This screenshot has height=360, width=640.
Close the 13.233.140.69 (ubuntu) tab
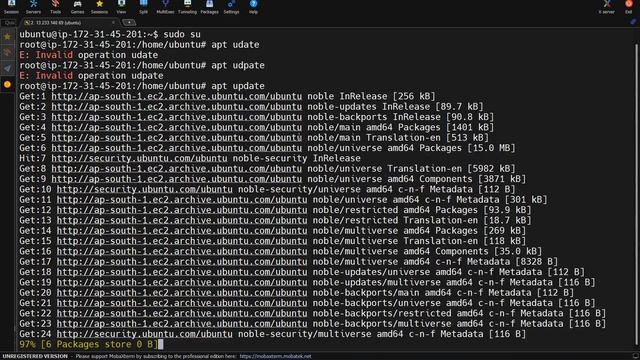pos(113,23)
